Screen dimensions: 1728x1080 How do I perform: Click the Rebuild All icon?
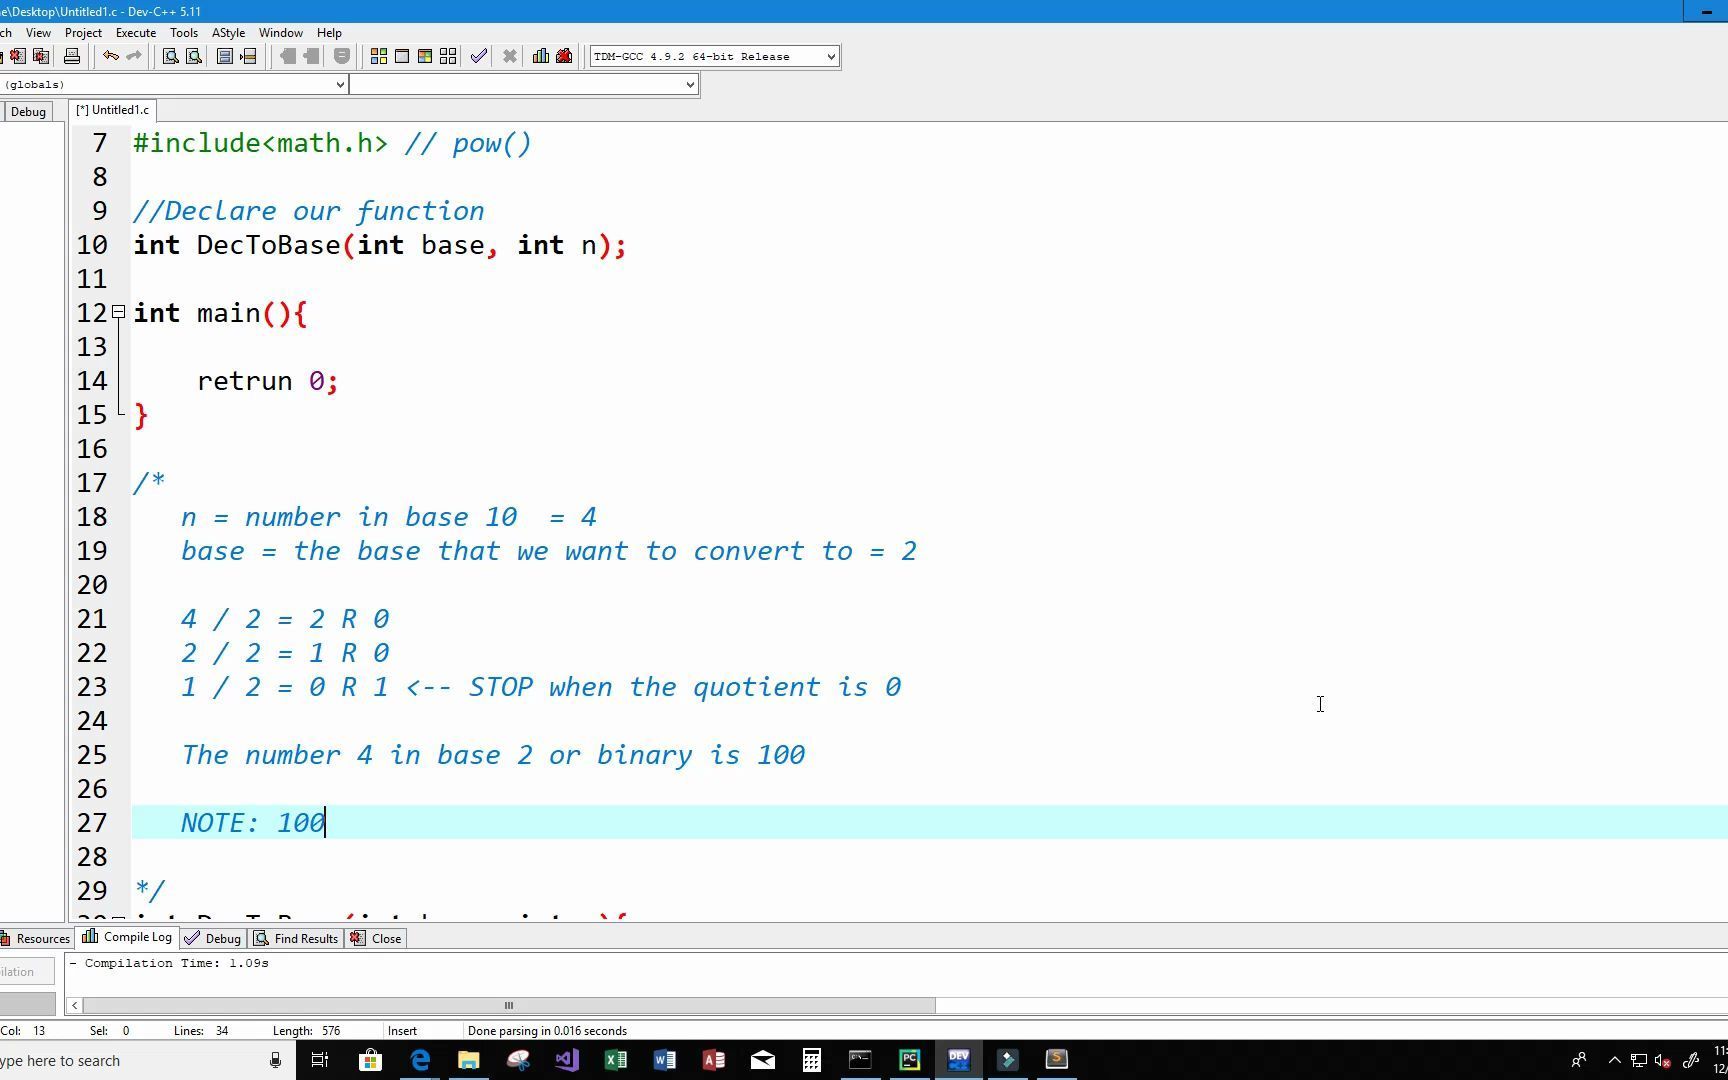[448, 56]
